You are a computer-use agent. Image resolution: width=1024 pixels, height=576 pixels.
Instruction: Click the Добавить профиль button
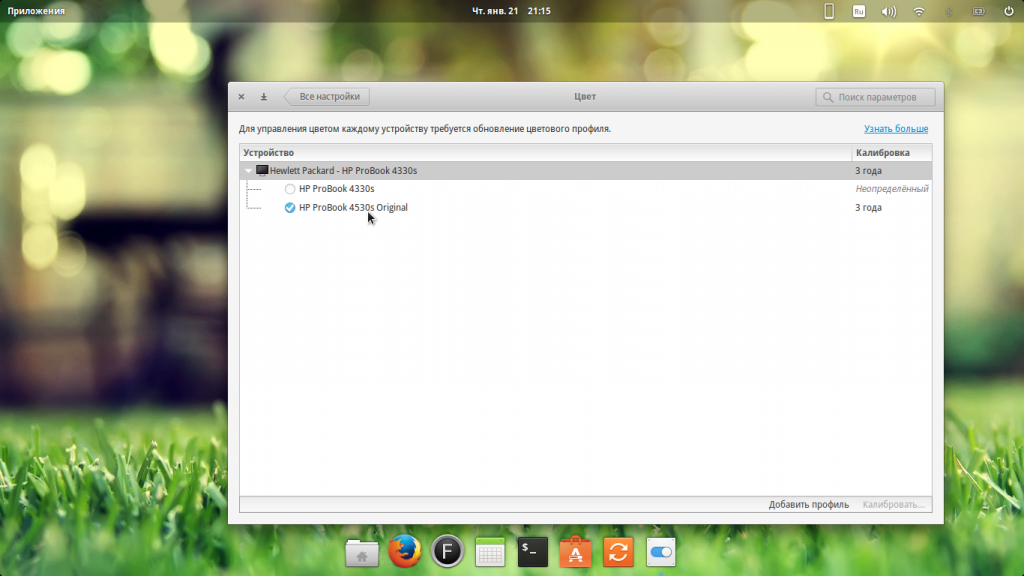[x=808, y=504]
